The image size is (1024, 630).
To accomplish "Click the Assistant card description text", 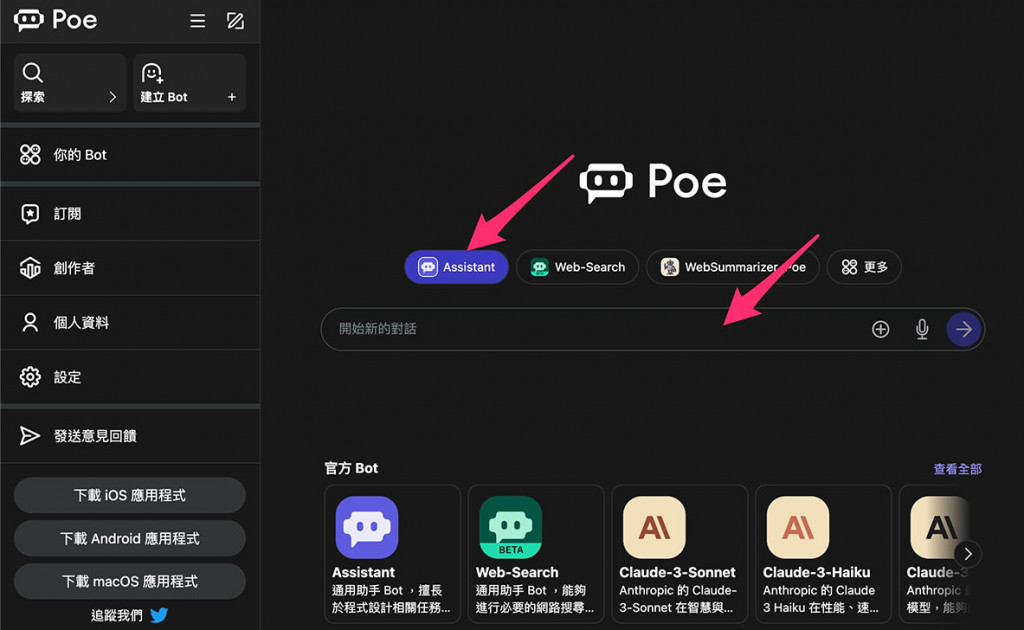I will pyautogui.click(x=391, y=599).
